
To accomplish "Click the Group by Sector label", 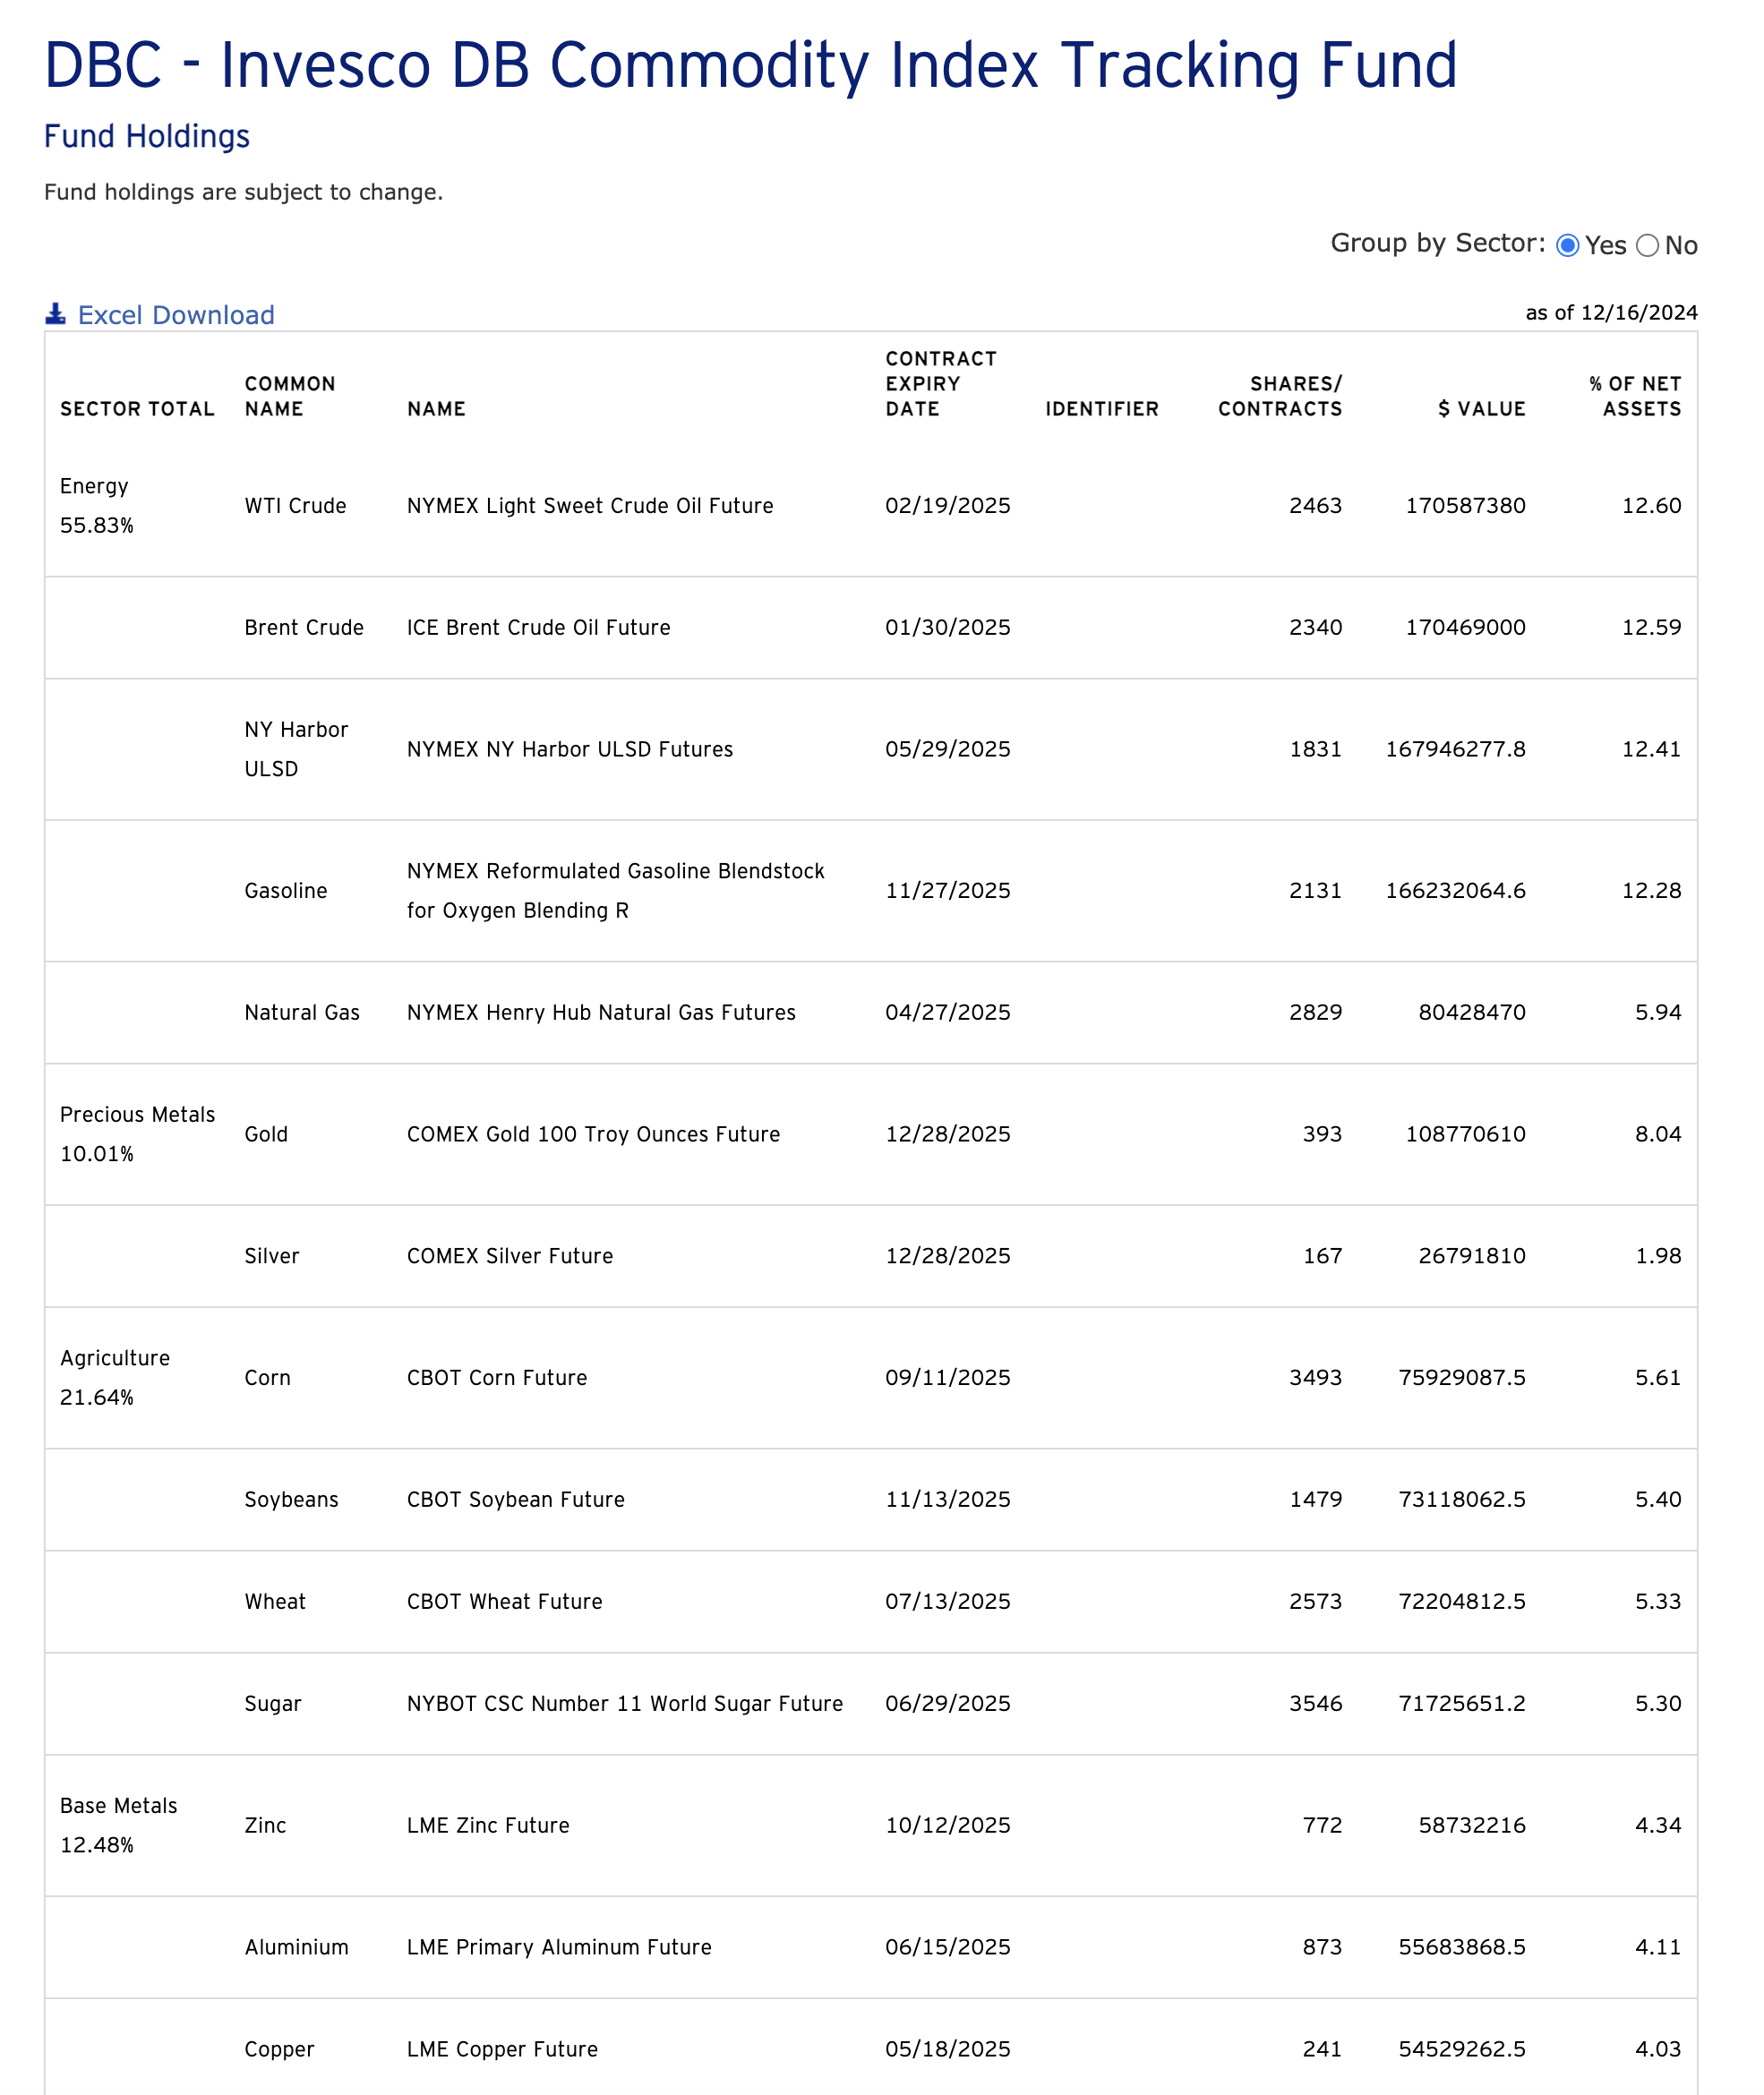I will [1434, 243].
